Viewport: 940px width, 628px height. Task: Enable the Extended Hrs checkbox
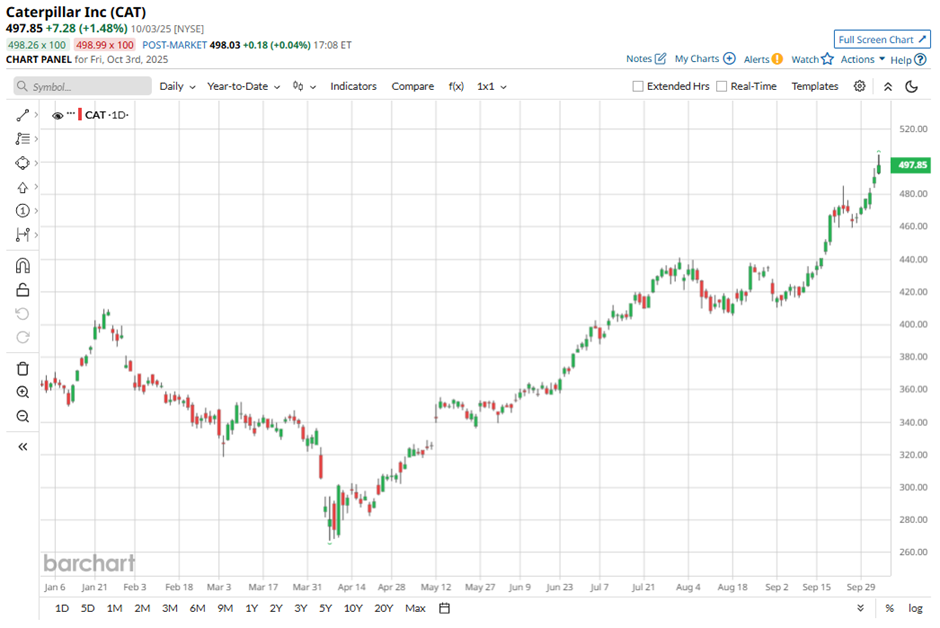pyautogui.click(x=638, y=86)
